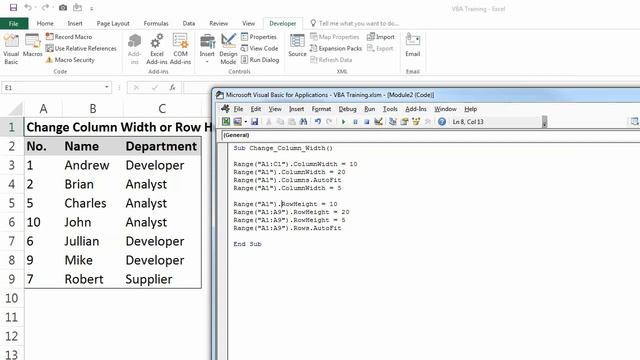Start Record Macro in Code group
The width and height of the screenshot is (640, 360).
[x=69, y=37]
